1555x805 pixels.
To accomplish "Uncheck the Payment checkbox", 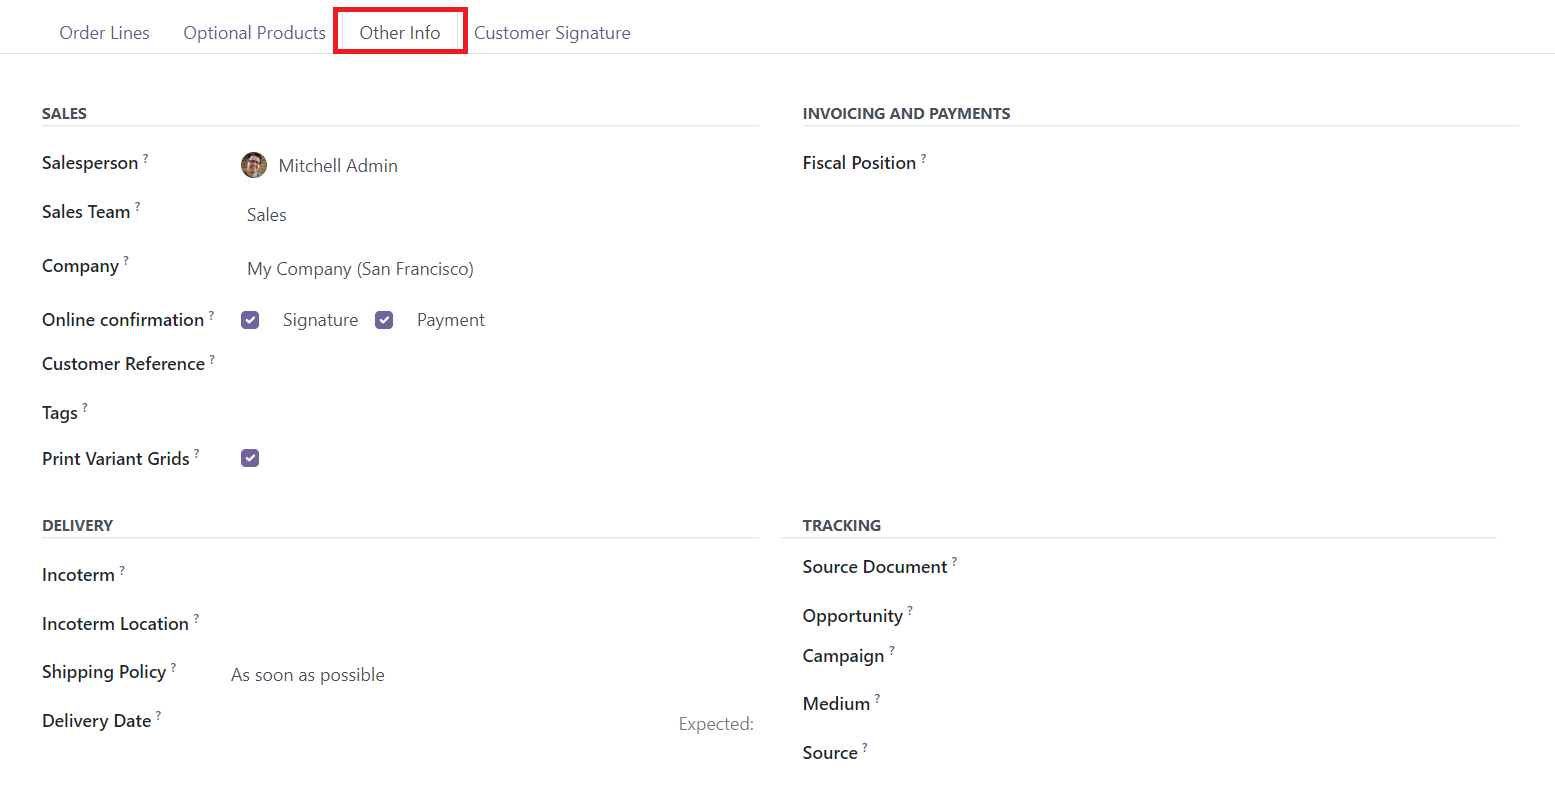I will tap(384, 320).
